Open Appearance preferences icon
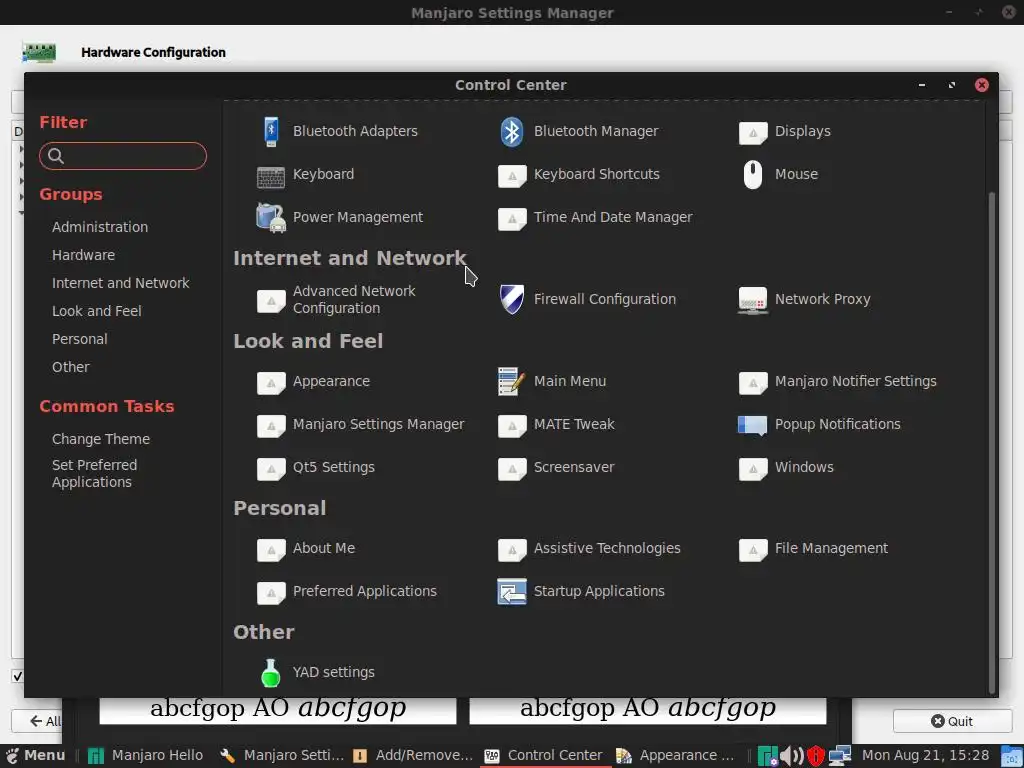The image size is (1024, 768). [270, 383]
